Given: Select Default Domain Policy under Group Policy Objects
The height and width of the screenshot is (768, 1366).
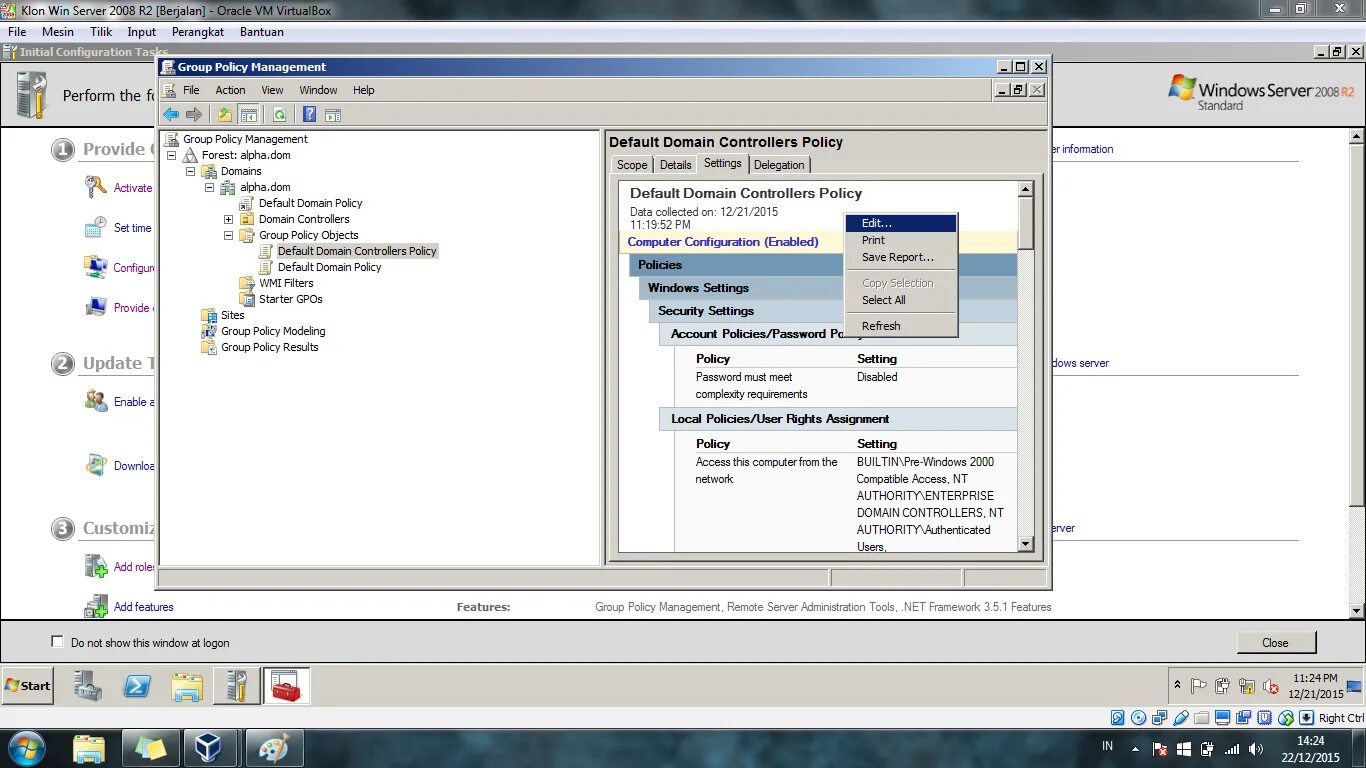Looking at the screenshot, I should coord(329,267).
